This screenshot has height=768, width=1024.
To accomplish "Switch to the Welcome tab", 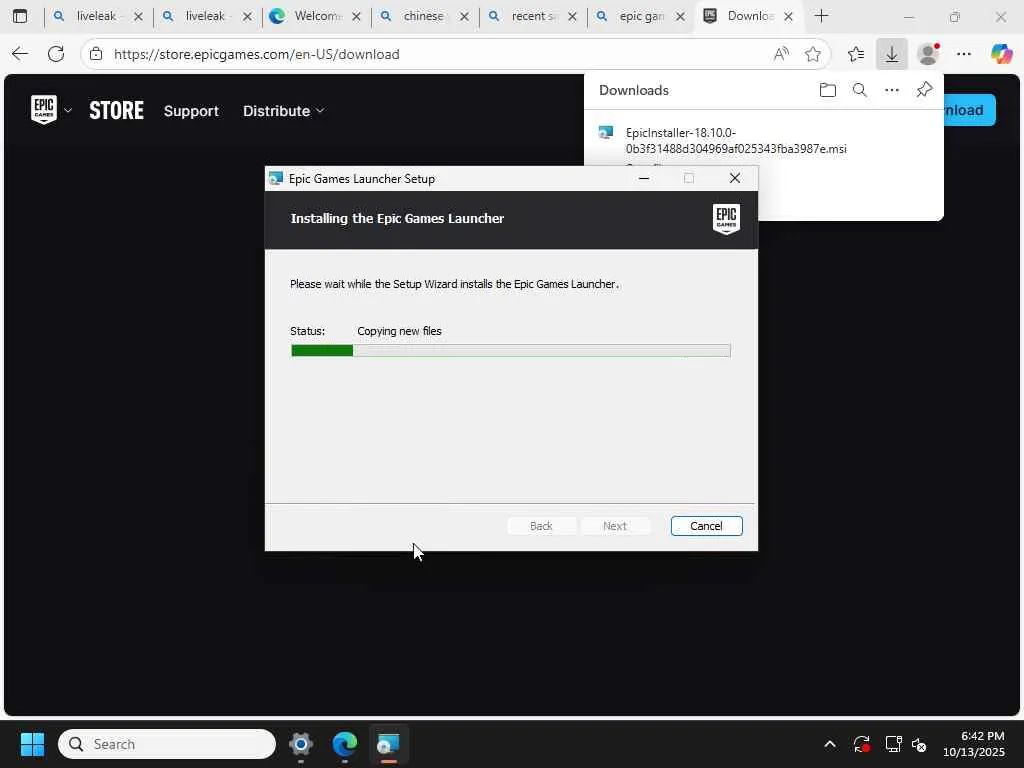I will click(x=317, y=16).
